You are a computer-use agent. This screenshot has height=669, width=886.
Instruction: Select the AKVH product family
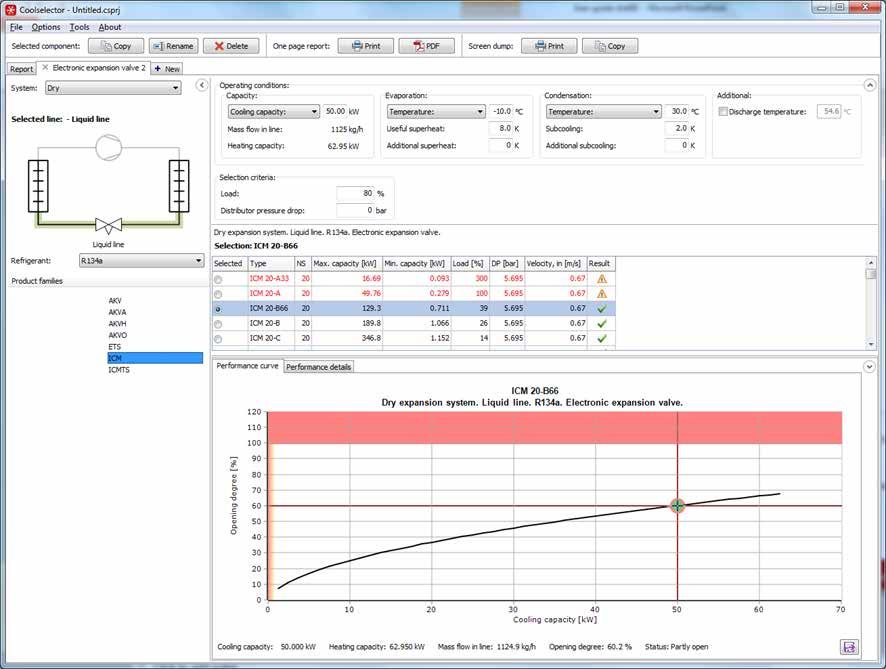tap(118, 324)
